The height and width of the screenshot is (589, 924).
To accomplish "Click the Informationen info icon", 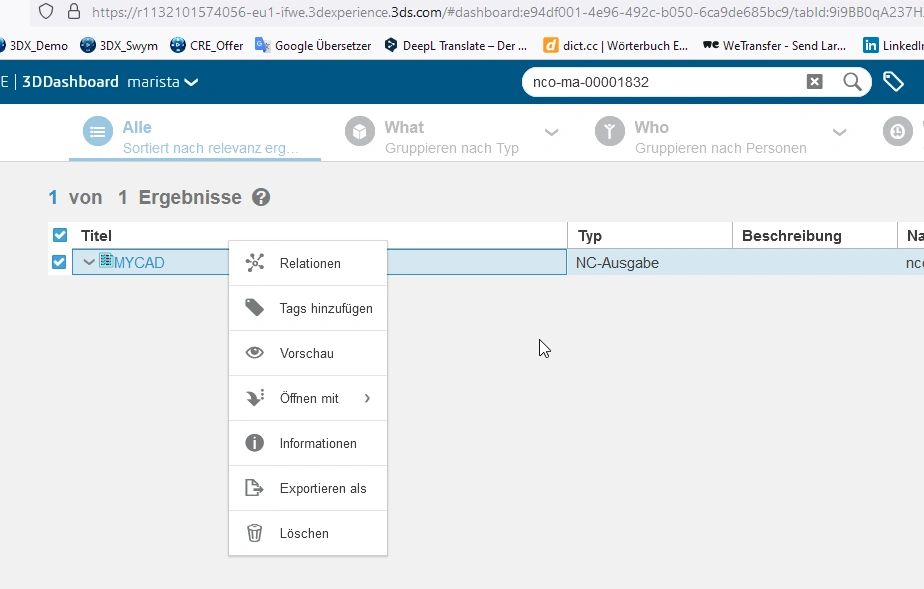I will 255,443.
